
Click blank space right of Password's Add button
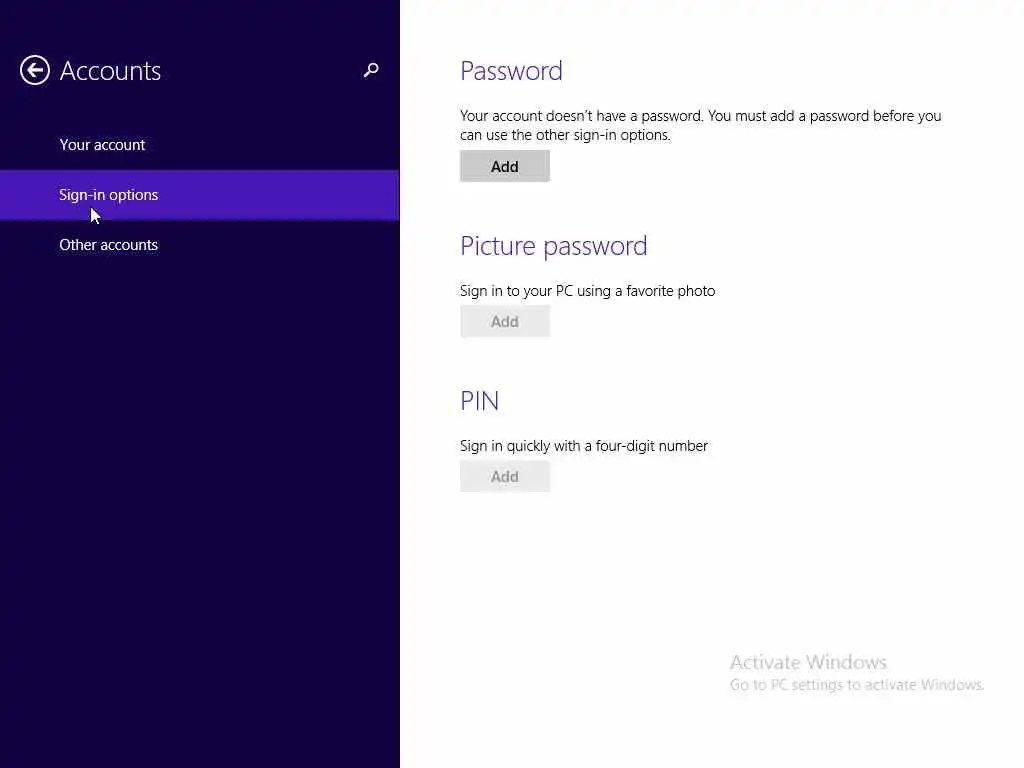pos(751,167)
